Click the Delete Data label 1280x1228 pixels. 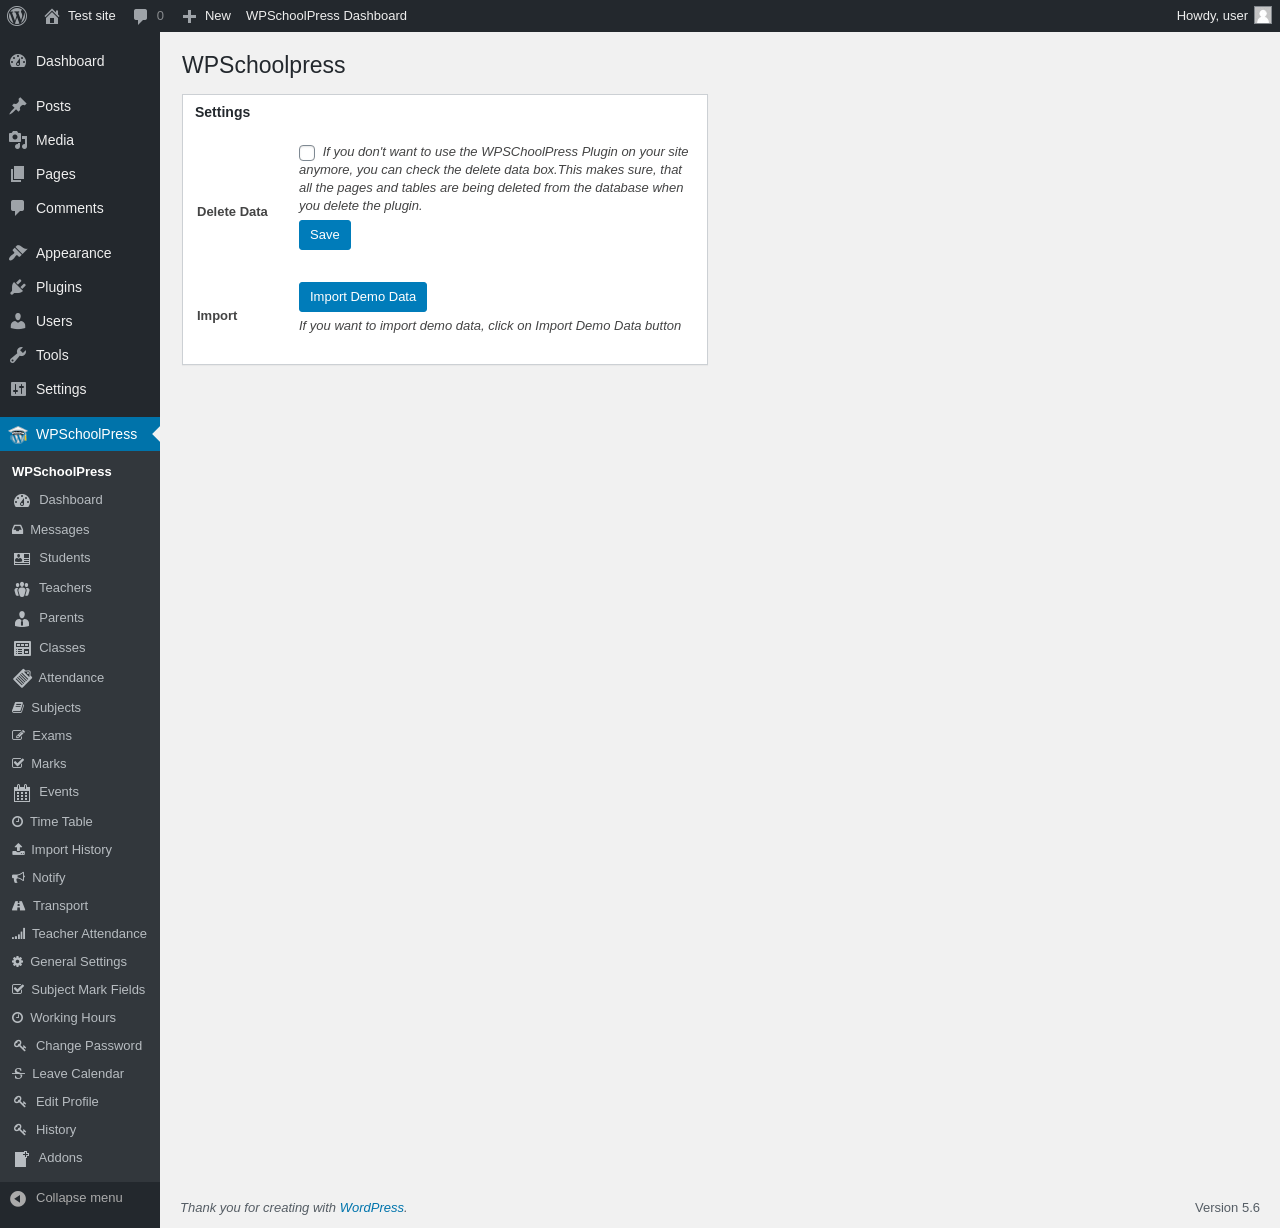point(232,212)
